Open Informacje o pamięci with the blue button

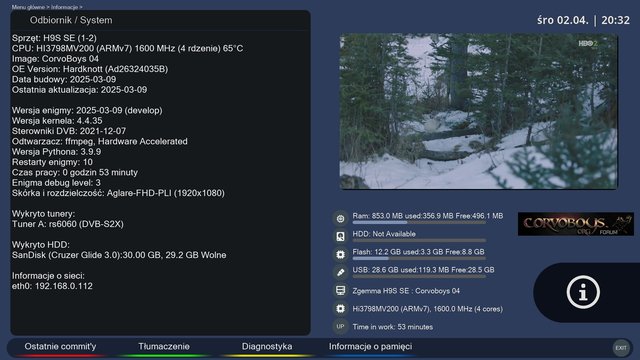click(370, 347)
